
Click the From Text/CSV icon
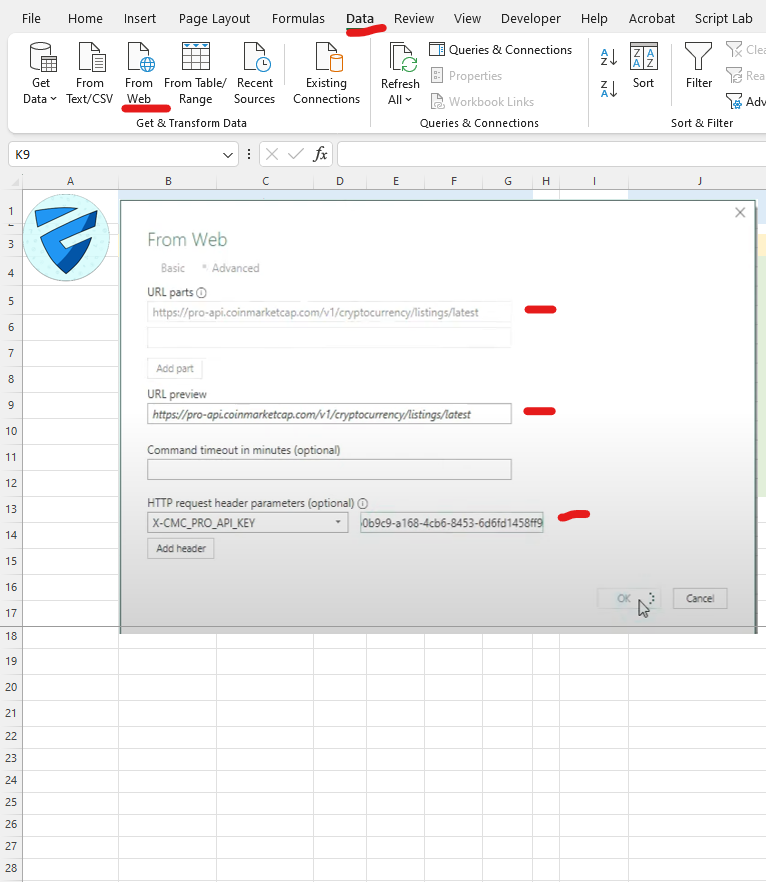90,60
